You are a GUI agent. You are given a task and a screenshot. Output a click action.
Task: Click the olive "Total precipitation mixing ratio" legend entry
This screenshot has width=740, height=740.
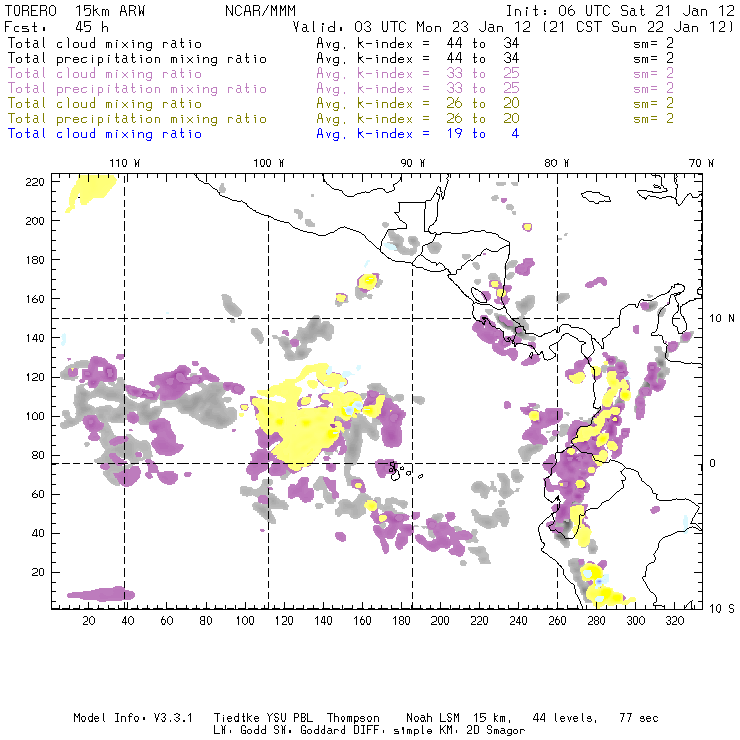pyautogui.click(x=137, y=118)
